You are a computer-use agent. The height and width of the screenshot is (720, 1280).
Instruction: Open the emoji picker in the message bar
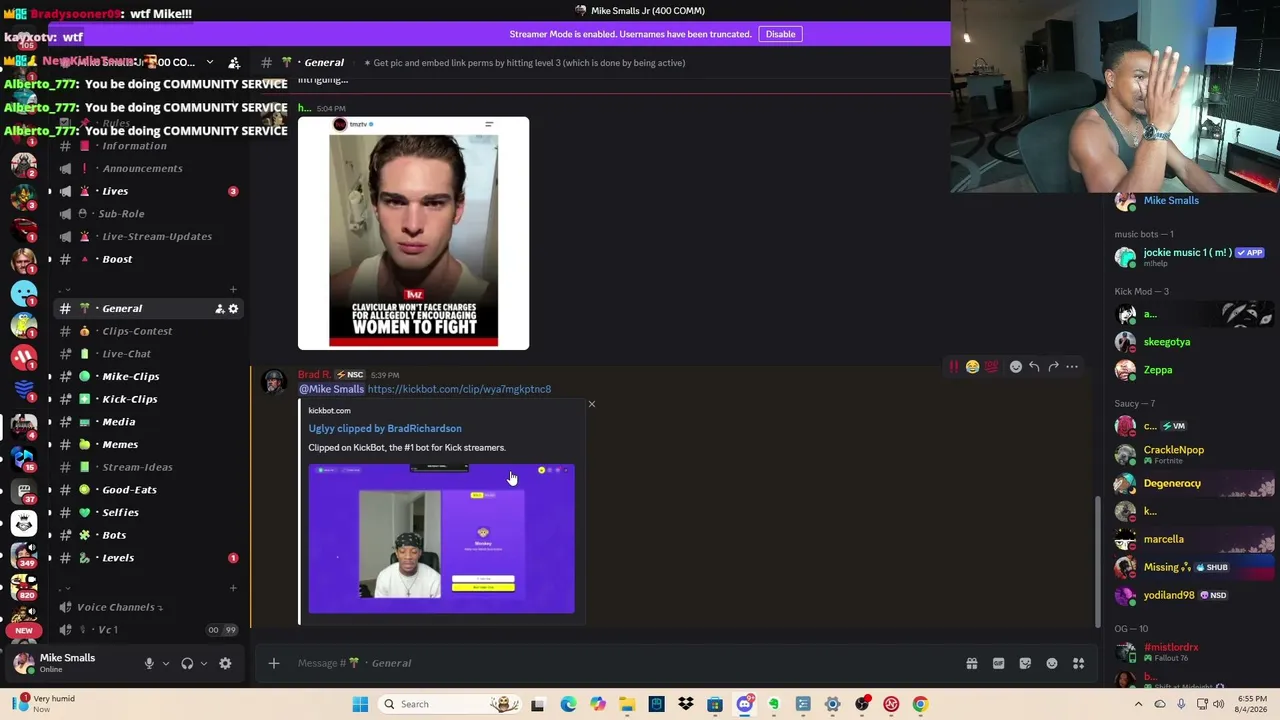(x=1052, y=663)
